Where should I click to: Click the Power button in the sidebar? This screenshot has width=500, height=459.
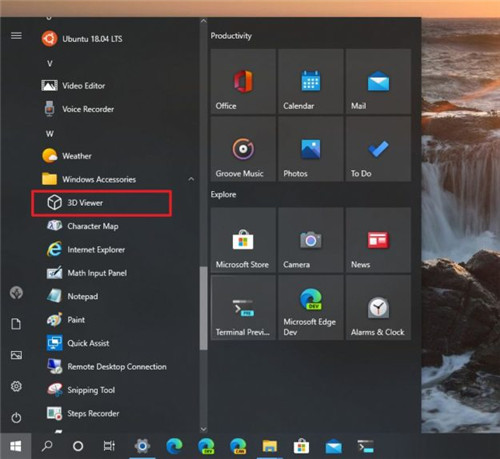pos(16,417)
